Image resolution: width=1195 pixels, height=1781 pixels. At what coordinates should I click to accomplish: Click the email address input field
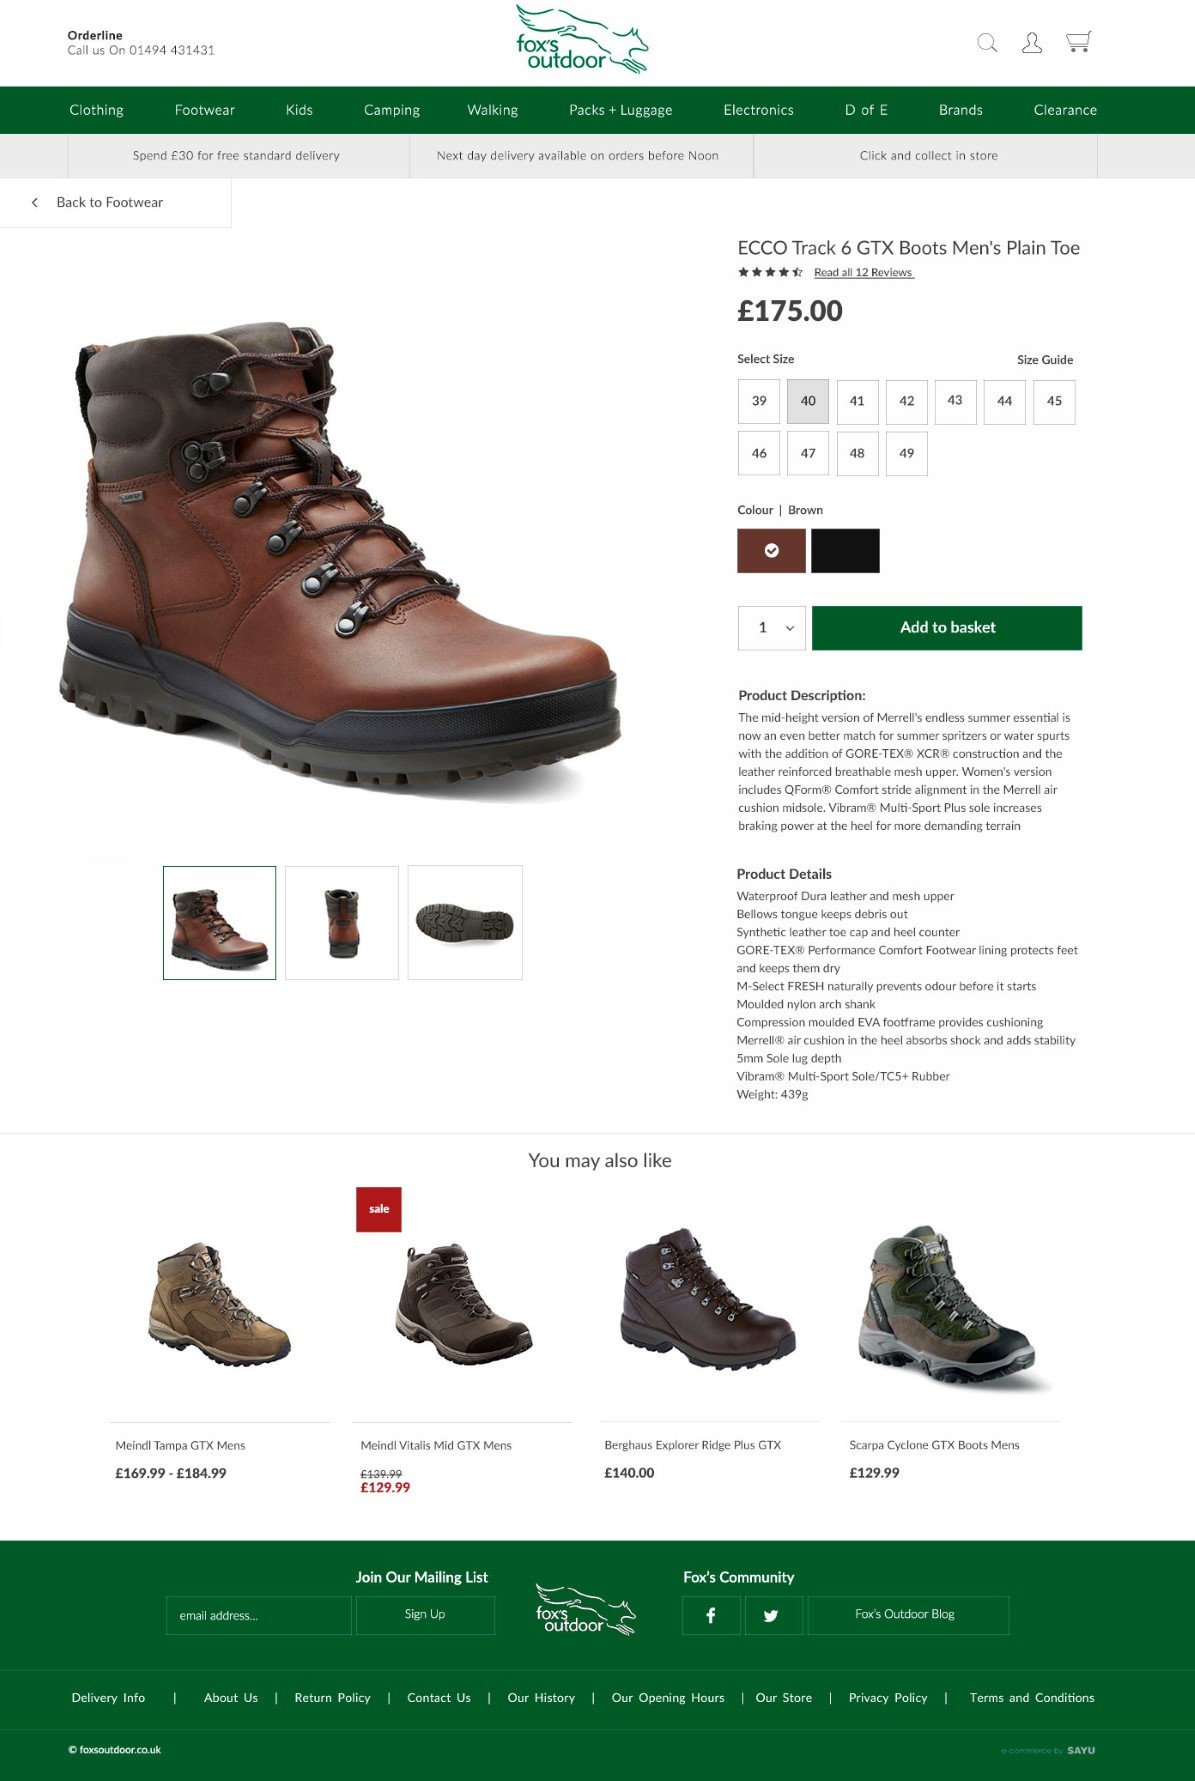[259, 1615]
